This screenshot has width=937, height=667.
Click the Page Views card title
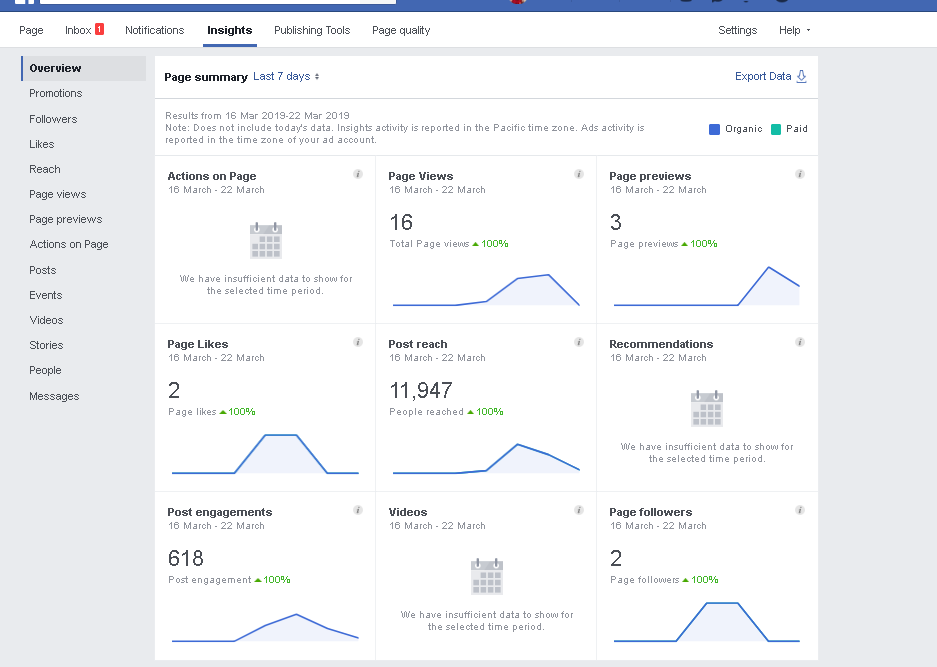pyautogui.click(x=421, y=176)
